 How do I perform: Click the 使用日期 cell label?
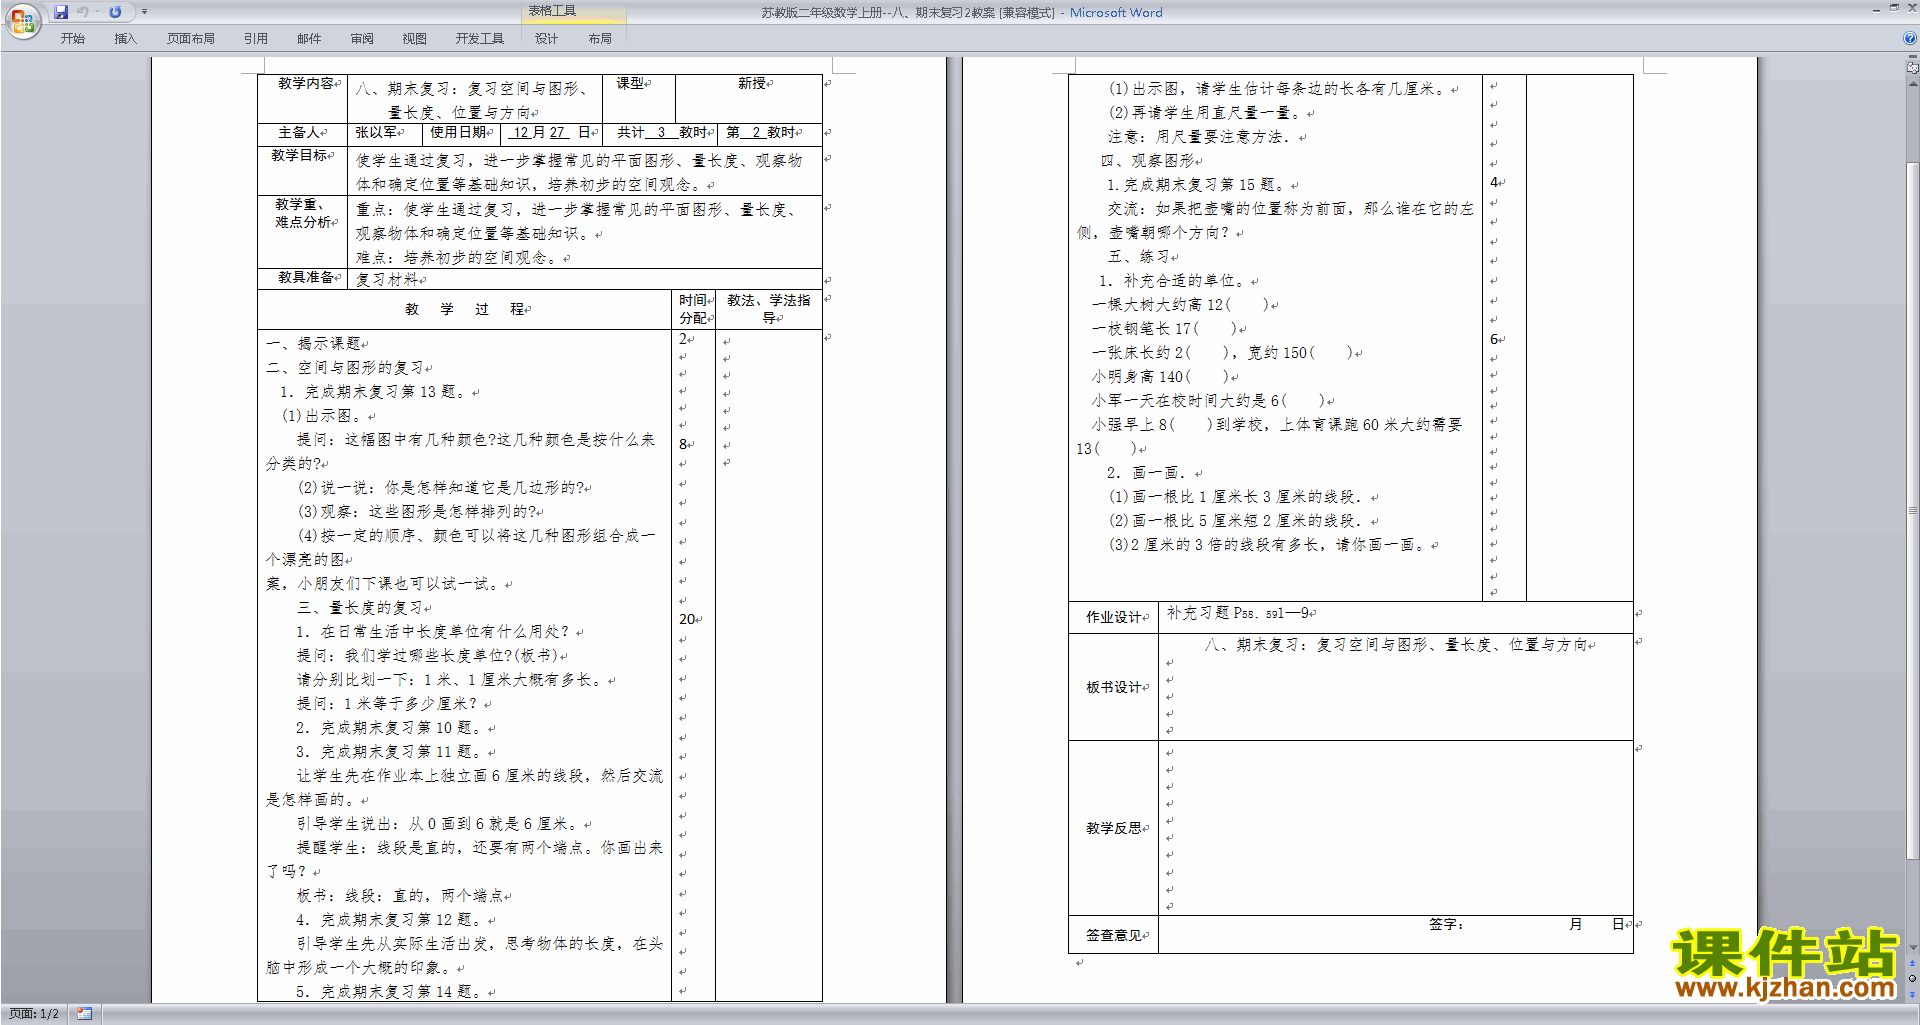click(458, 132)
